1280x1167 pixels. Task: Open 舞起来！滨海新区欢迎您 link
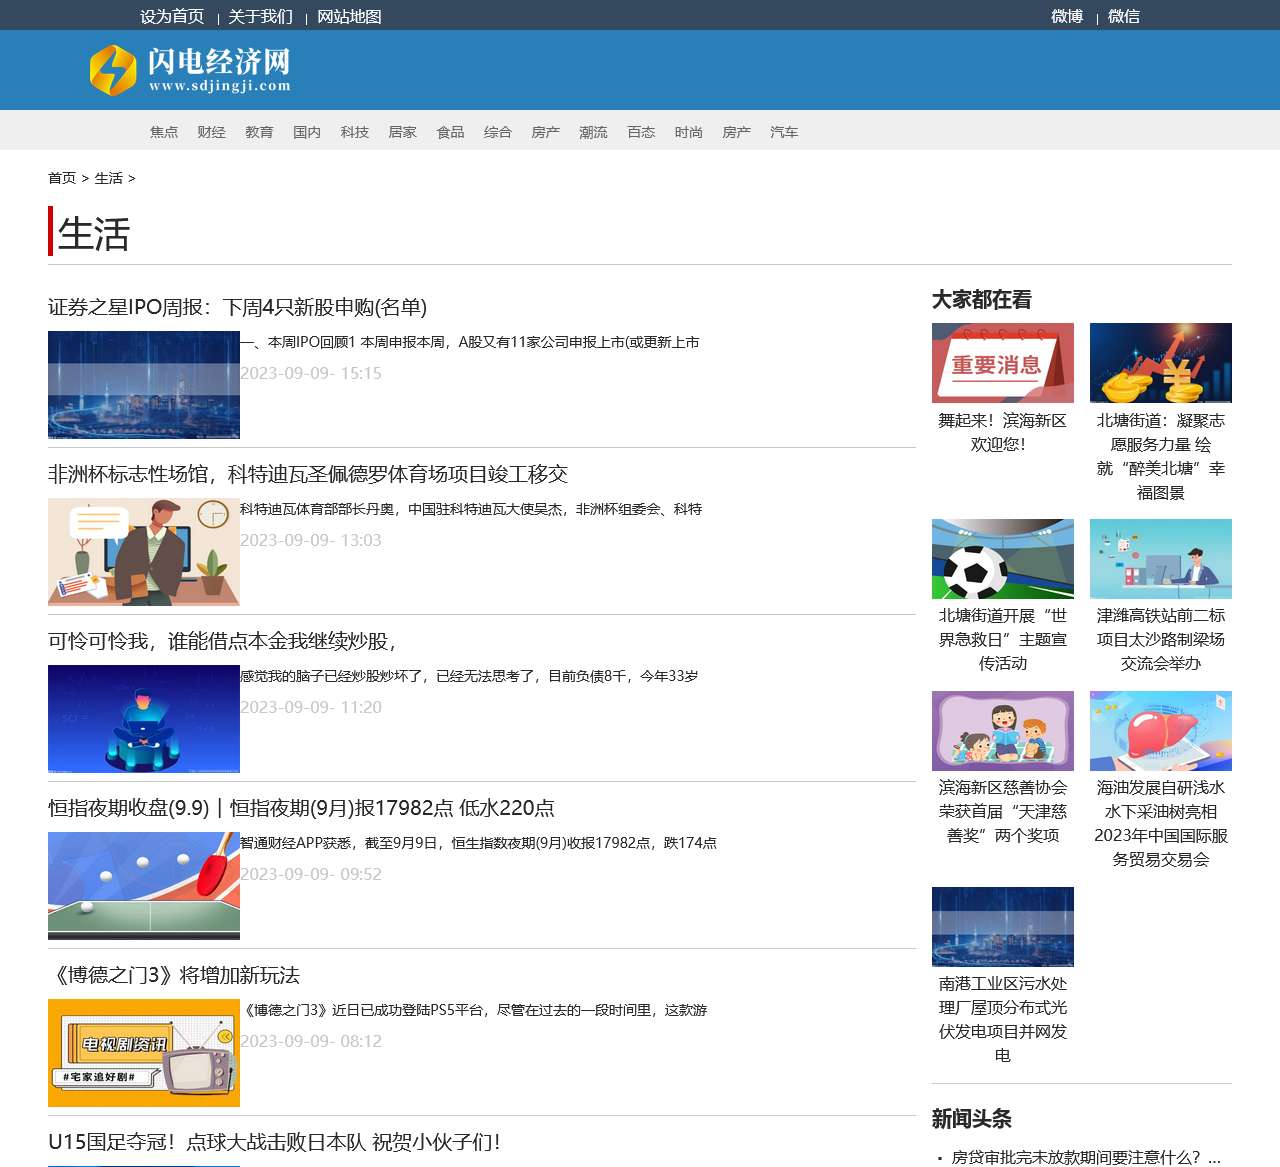(1003, 433)
